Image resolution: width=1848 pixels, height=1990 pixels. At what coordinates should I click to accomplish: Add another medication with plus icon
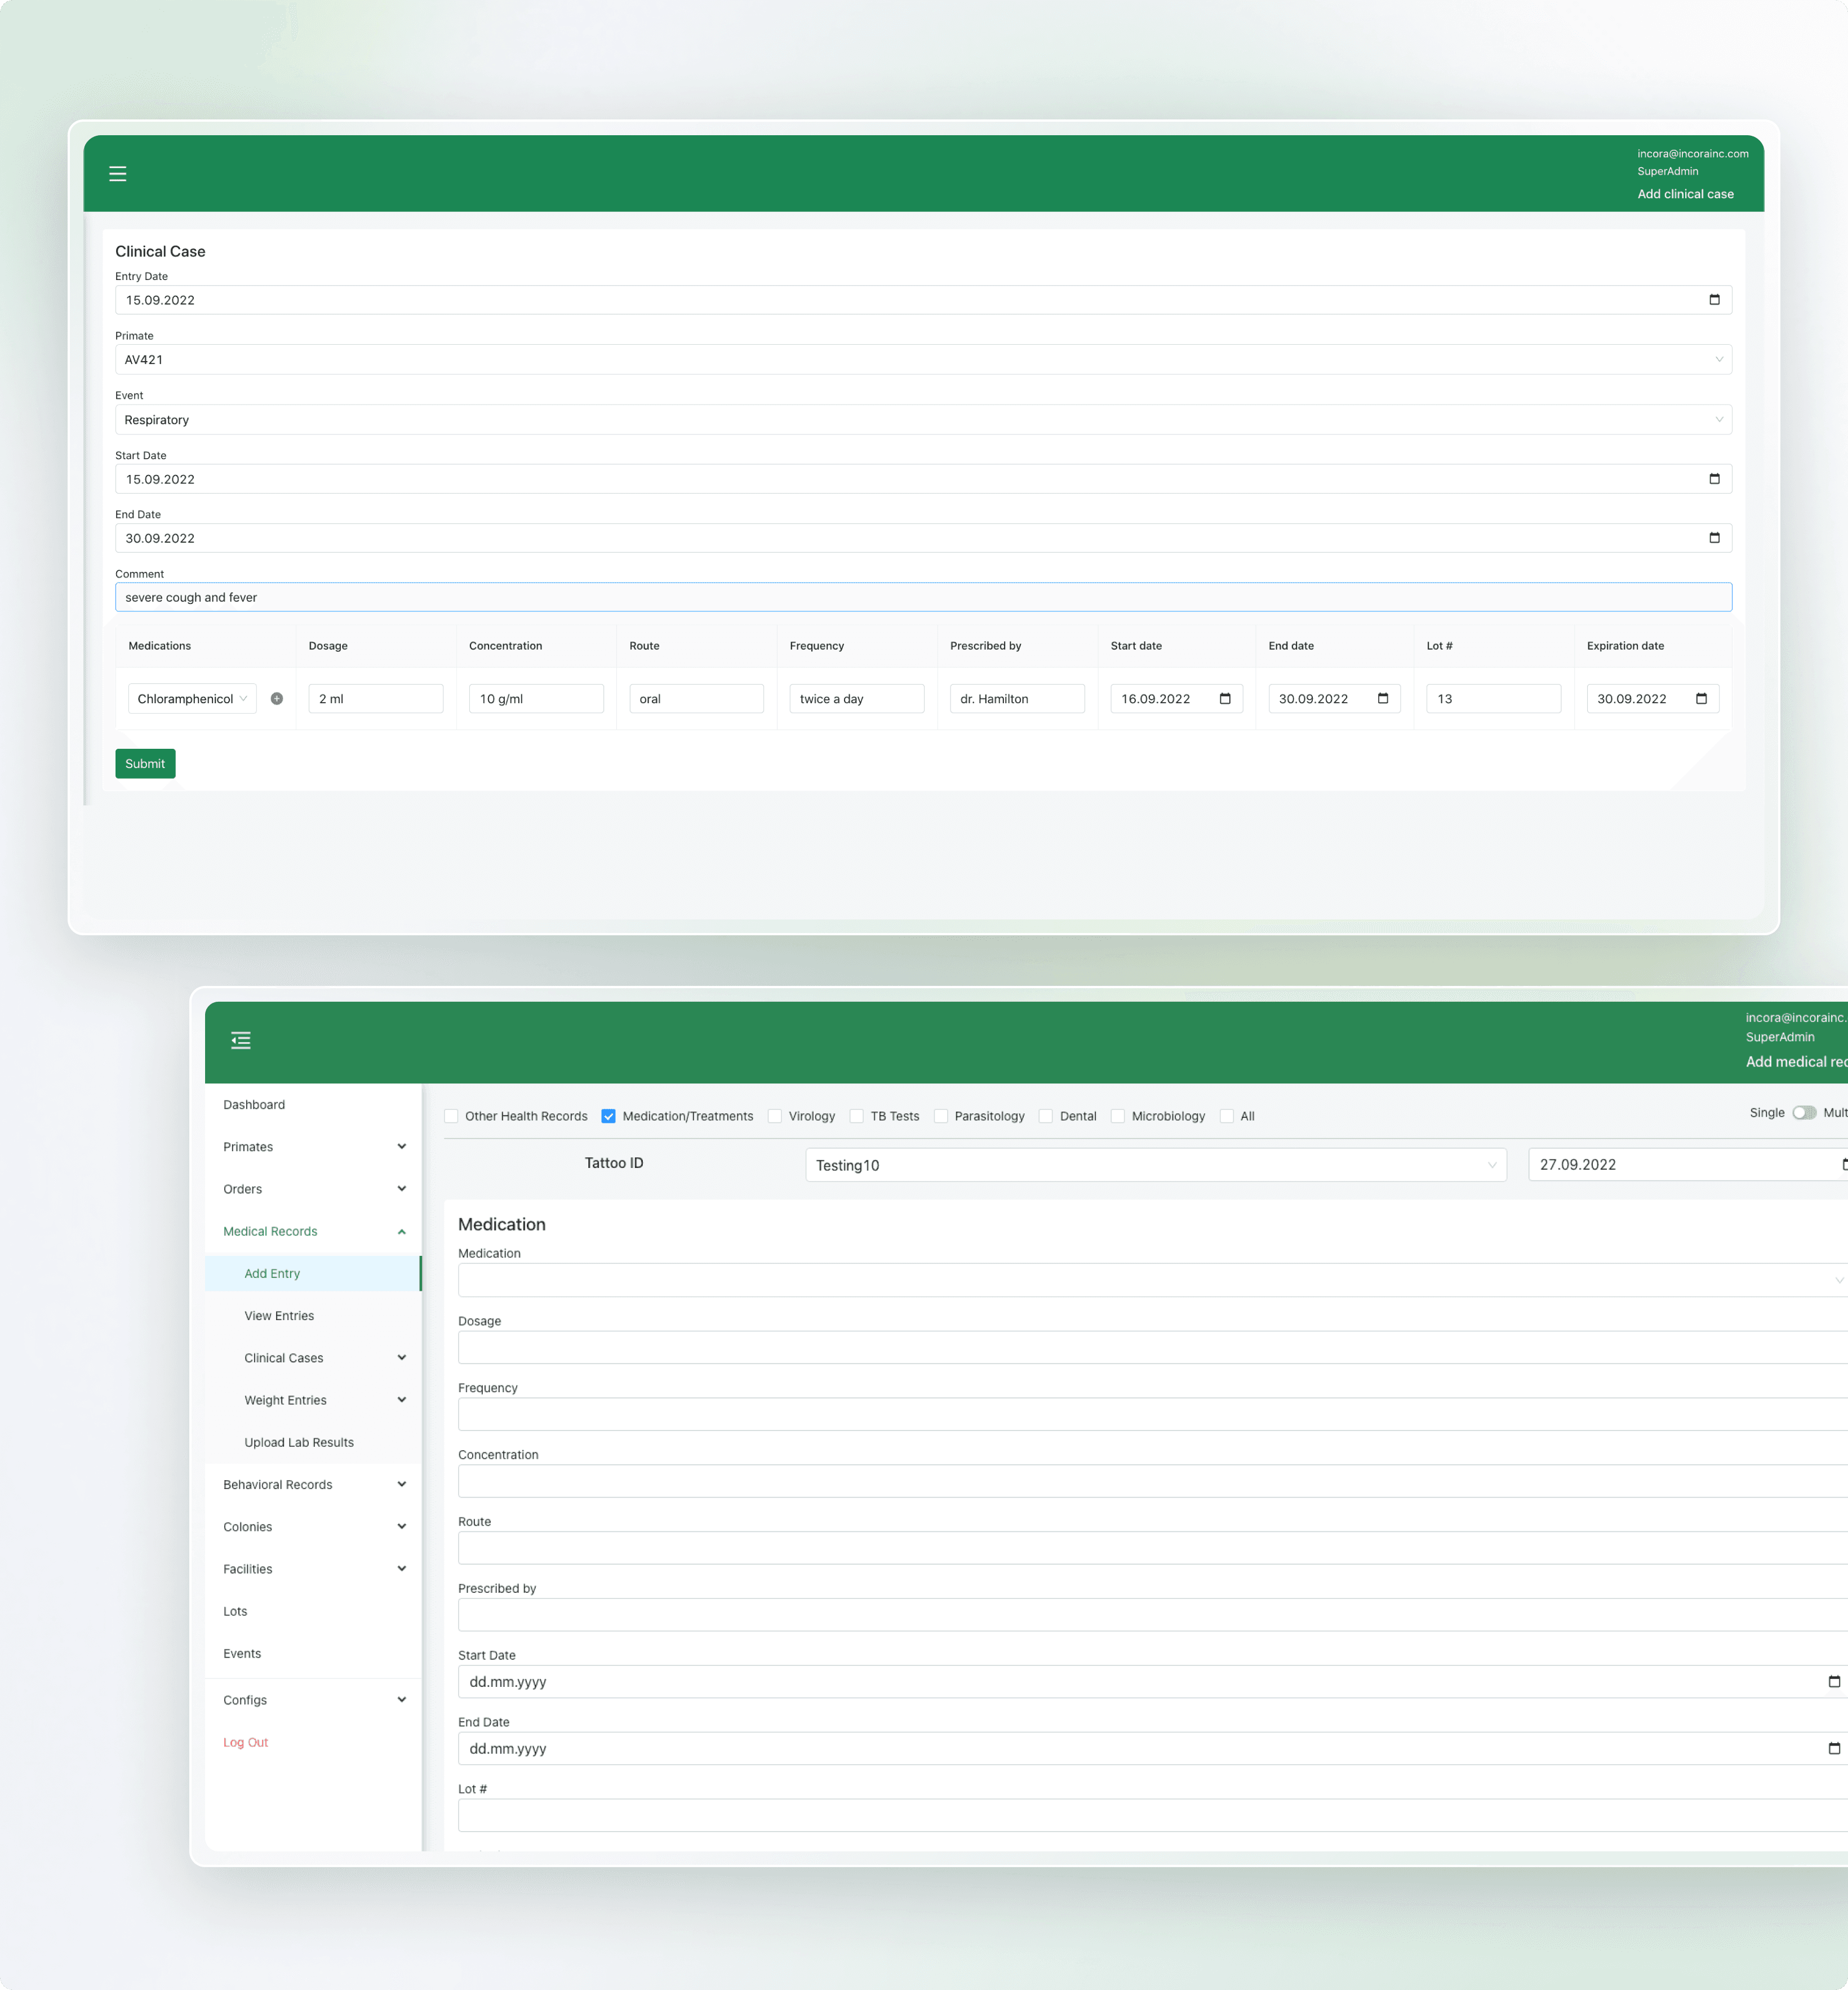pos(277,699)
